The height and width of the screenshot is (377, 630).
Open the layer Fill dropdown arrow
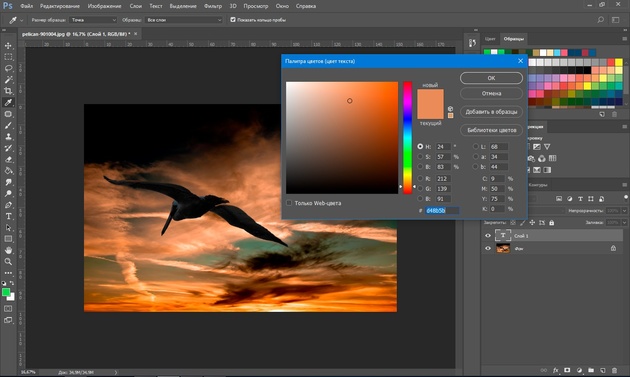click(x=624, y=222)
